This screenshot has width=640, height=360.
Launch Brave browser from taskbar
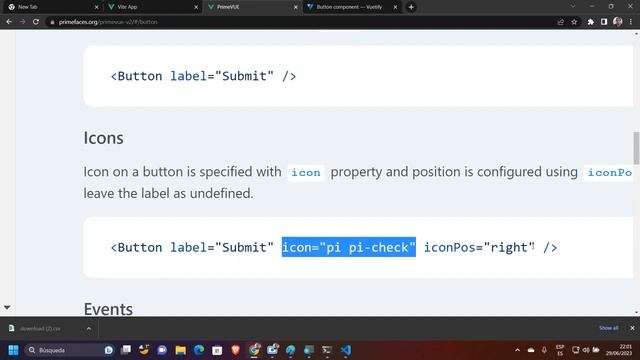236,350
